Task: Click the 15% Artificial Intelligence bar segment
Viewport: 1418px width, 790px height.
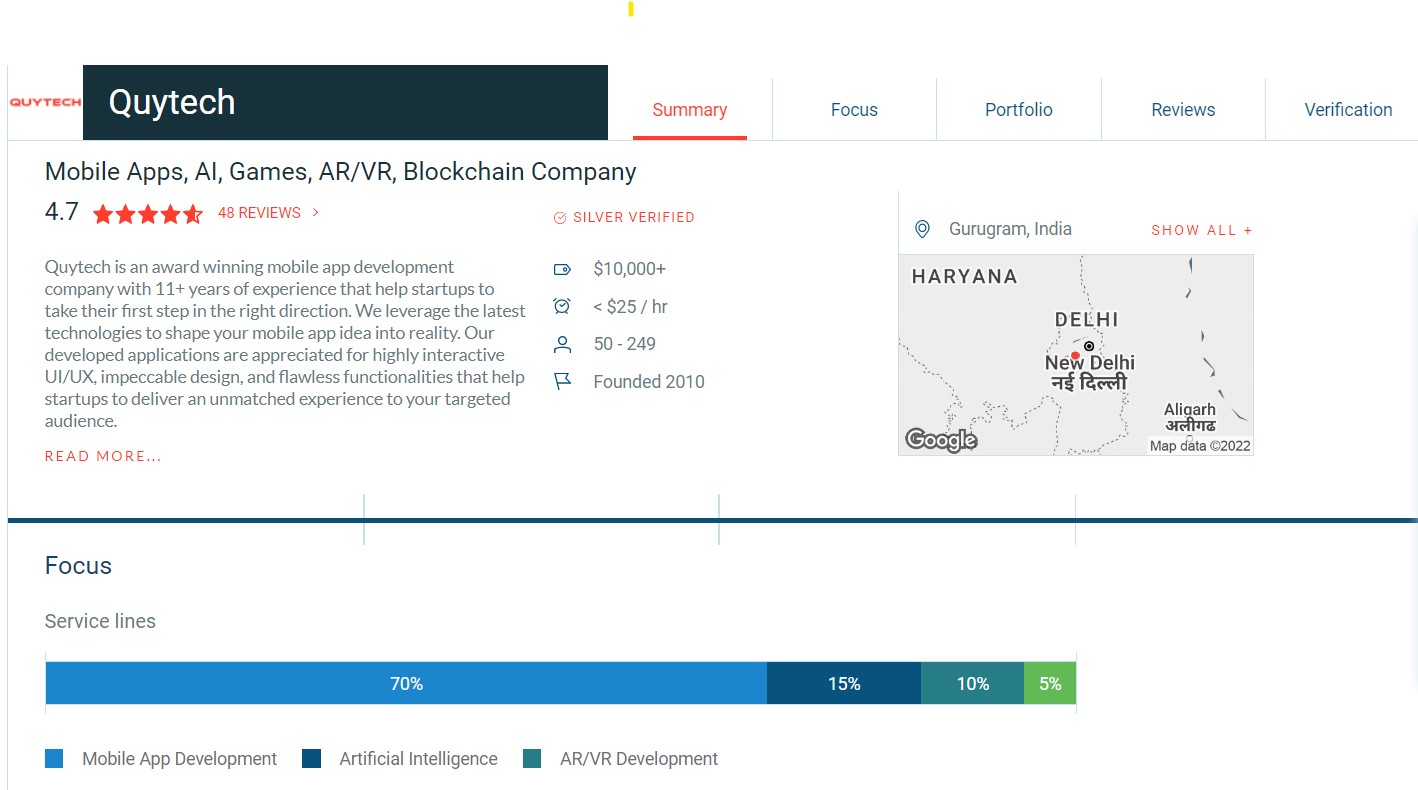Action: point(844,684)
